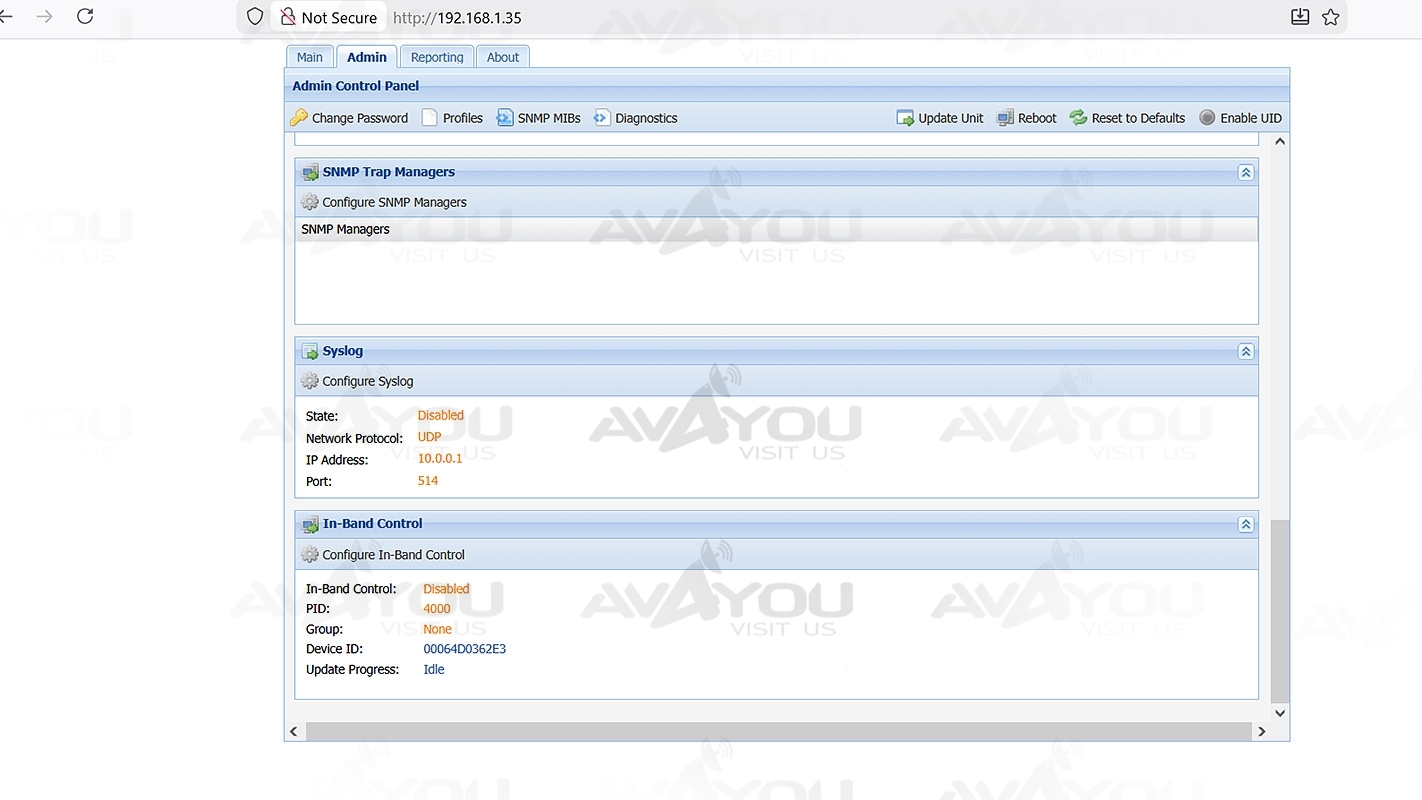Click the horizontal scrollbar right arrow
1422x800 pixels.
(x=1261, y=732)
